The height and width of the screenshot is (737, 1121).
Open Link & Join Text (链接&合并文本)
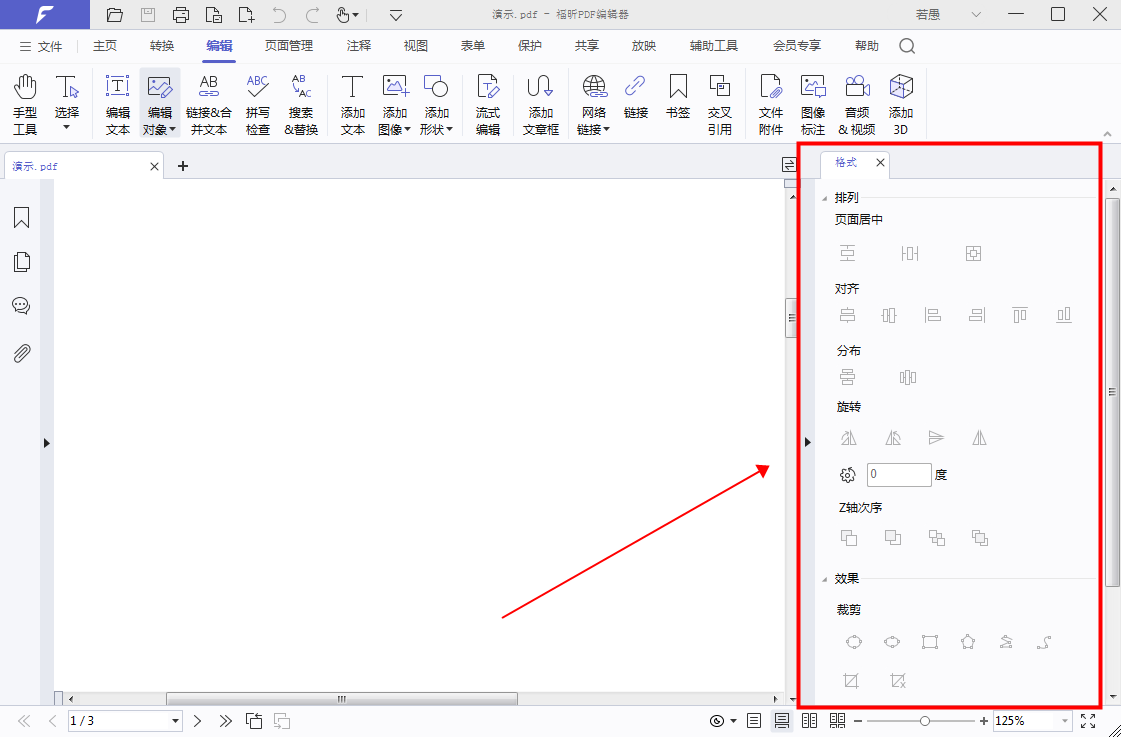pyautogui.click(x=209, y=104)
